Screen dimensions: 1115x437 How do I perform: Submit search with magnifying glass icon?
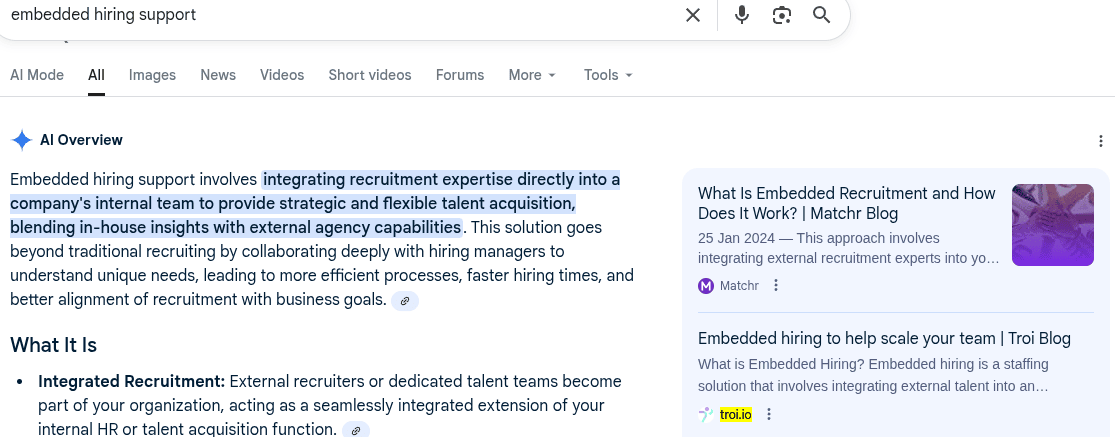[821, 15]
